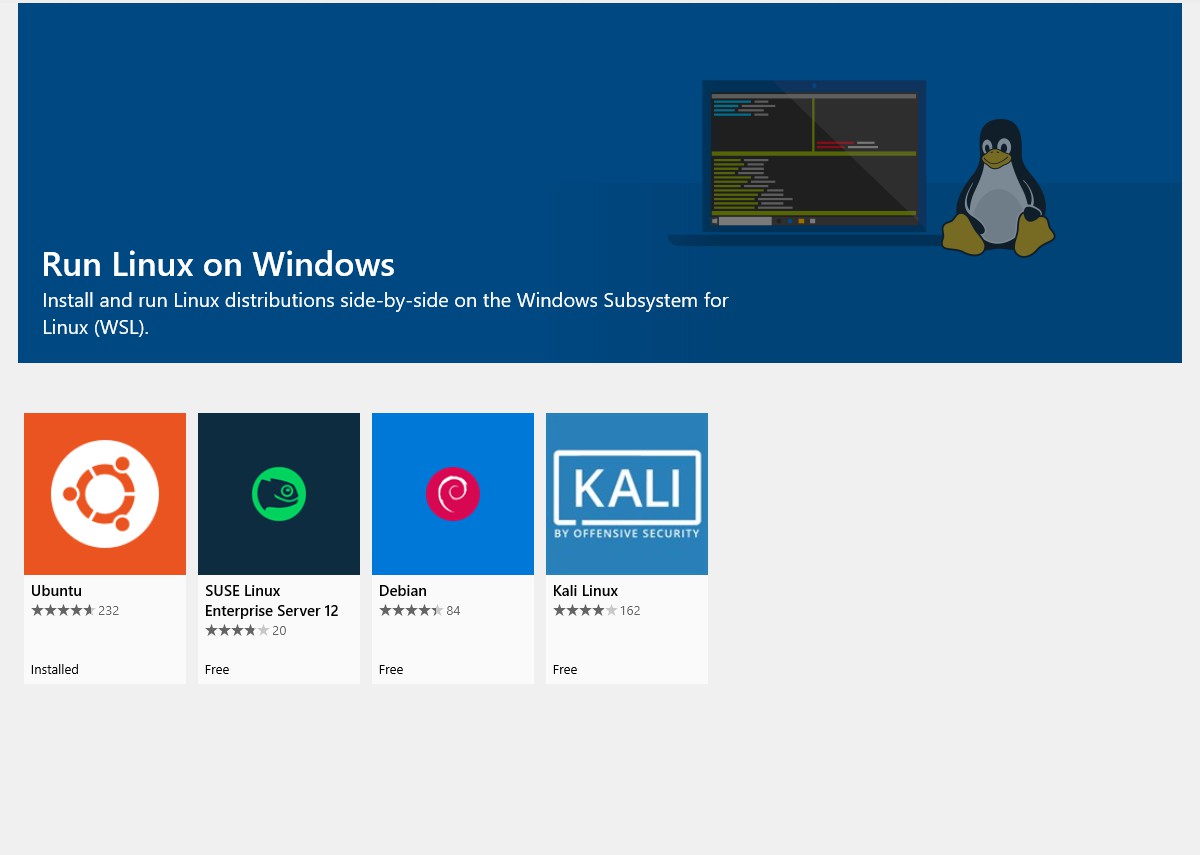The image size is (1200, 855).
Task: Select the Debian swirl logo tile
Action: pyautogui.click(x=453, y=494)
